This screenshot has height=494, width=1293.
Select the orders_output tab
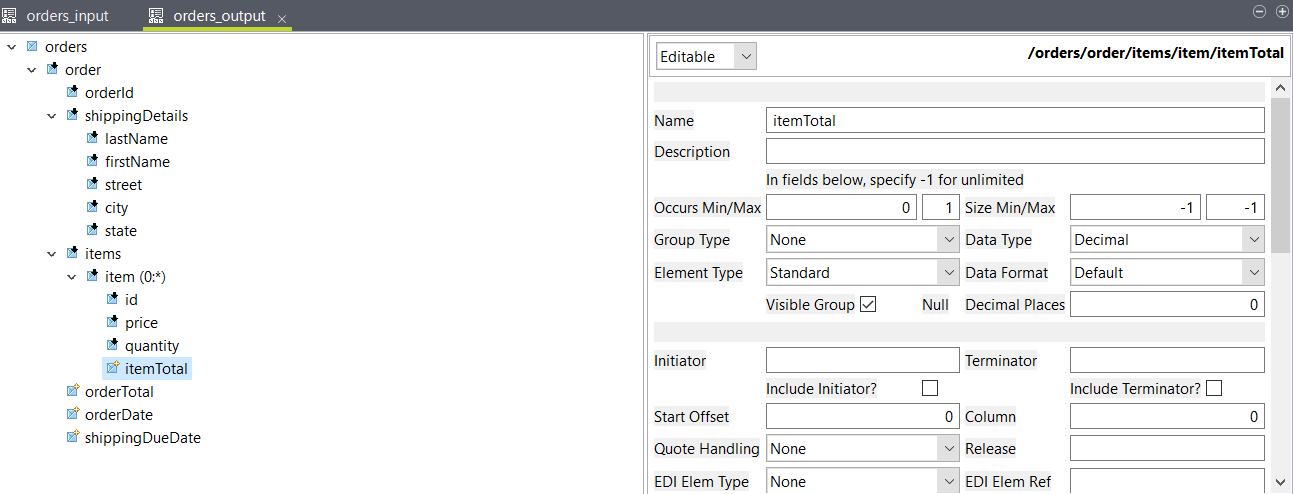pos(218,16)
